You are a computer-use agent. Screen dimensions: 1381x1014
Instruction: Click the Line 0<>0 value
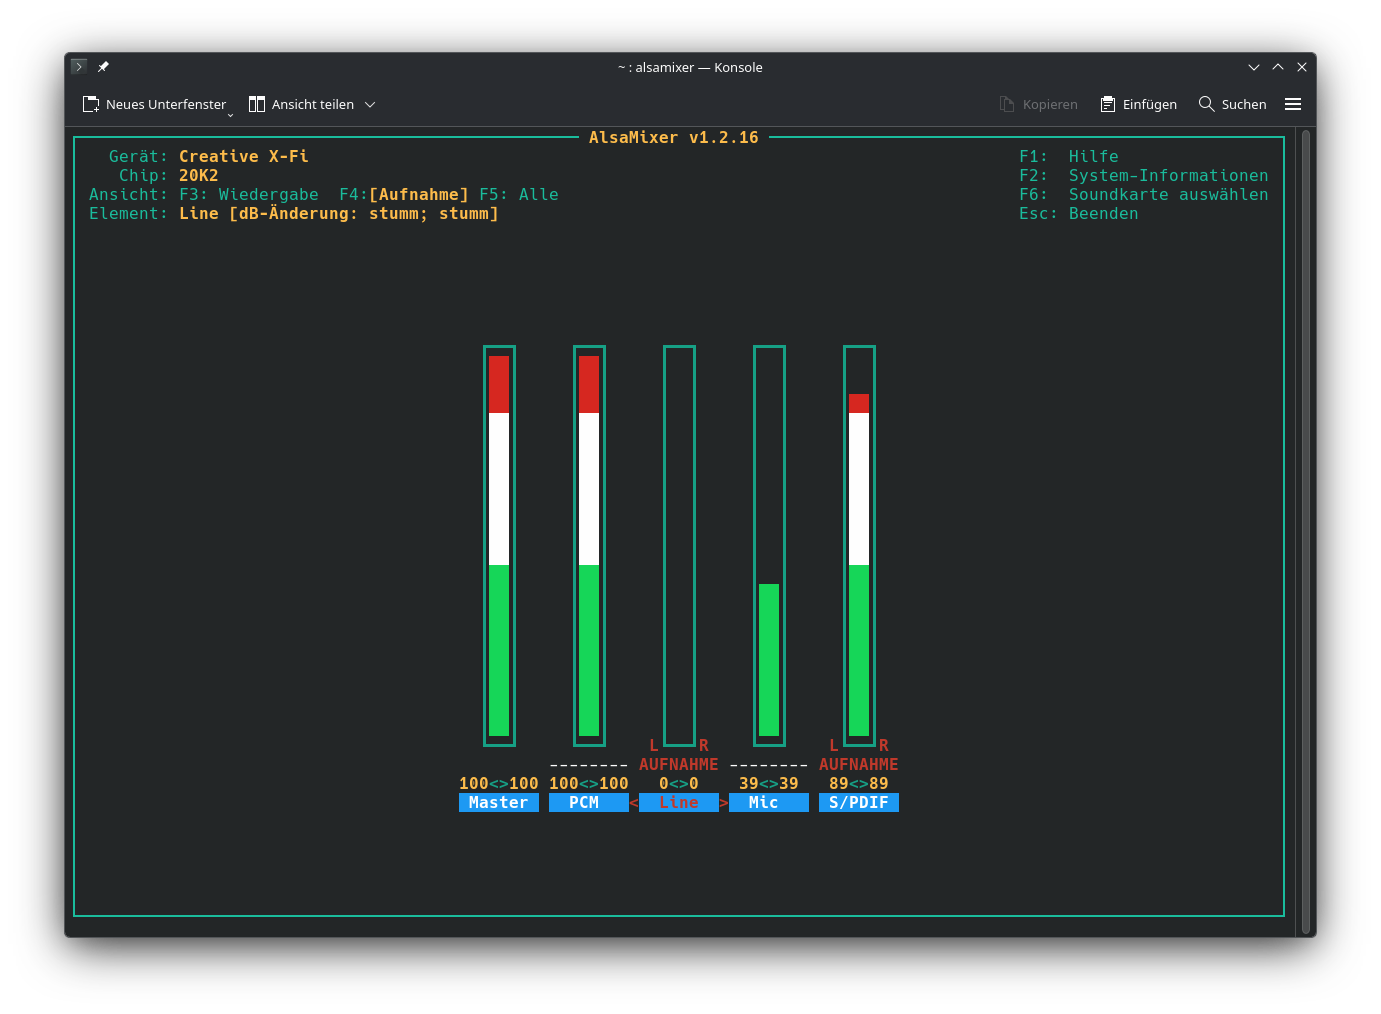pyautogui.click(x=679, y=784)
